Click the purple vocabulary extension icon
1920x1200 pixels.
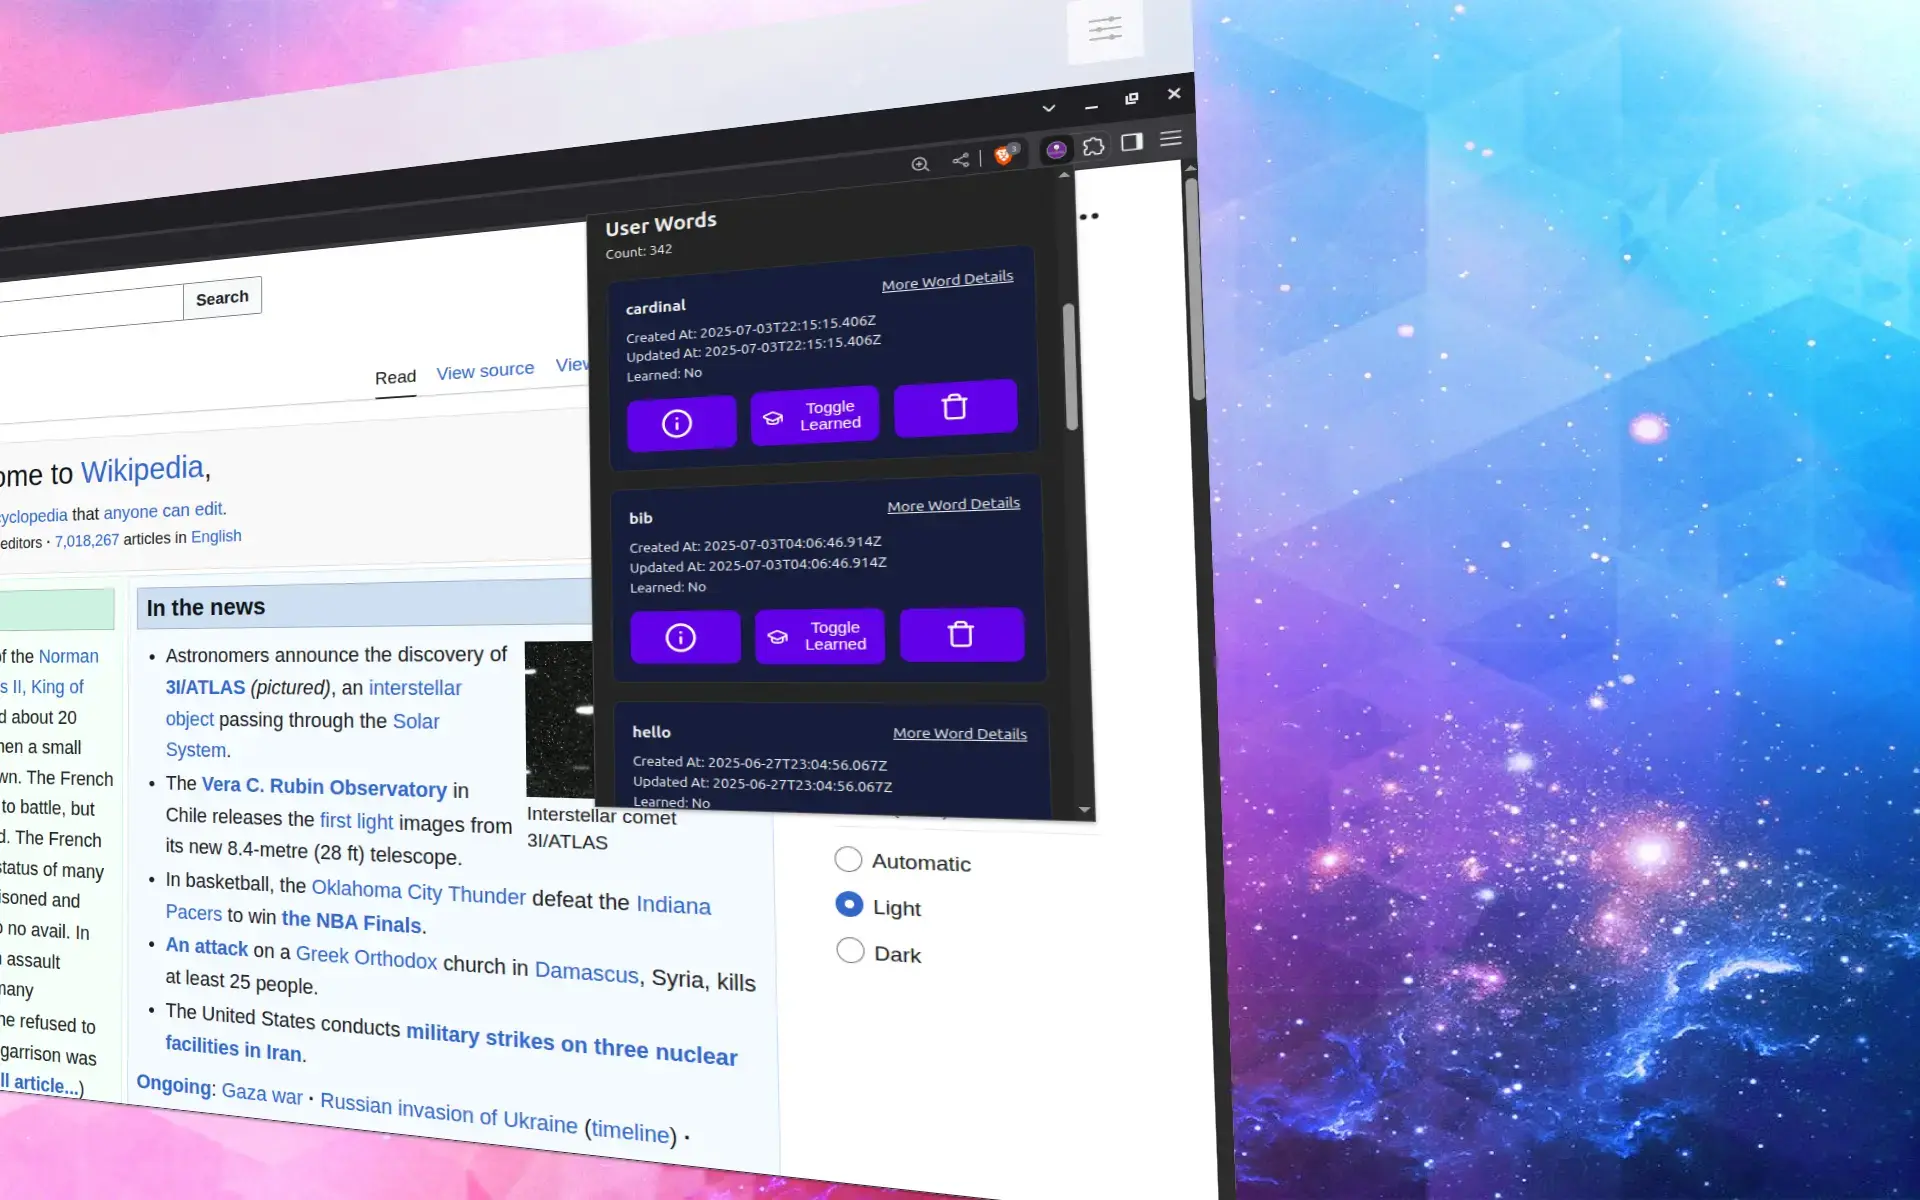(x=1056, y=150)
